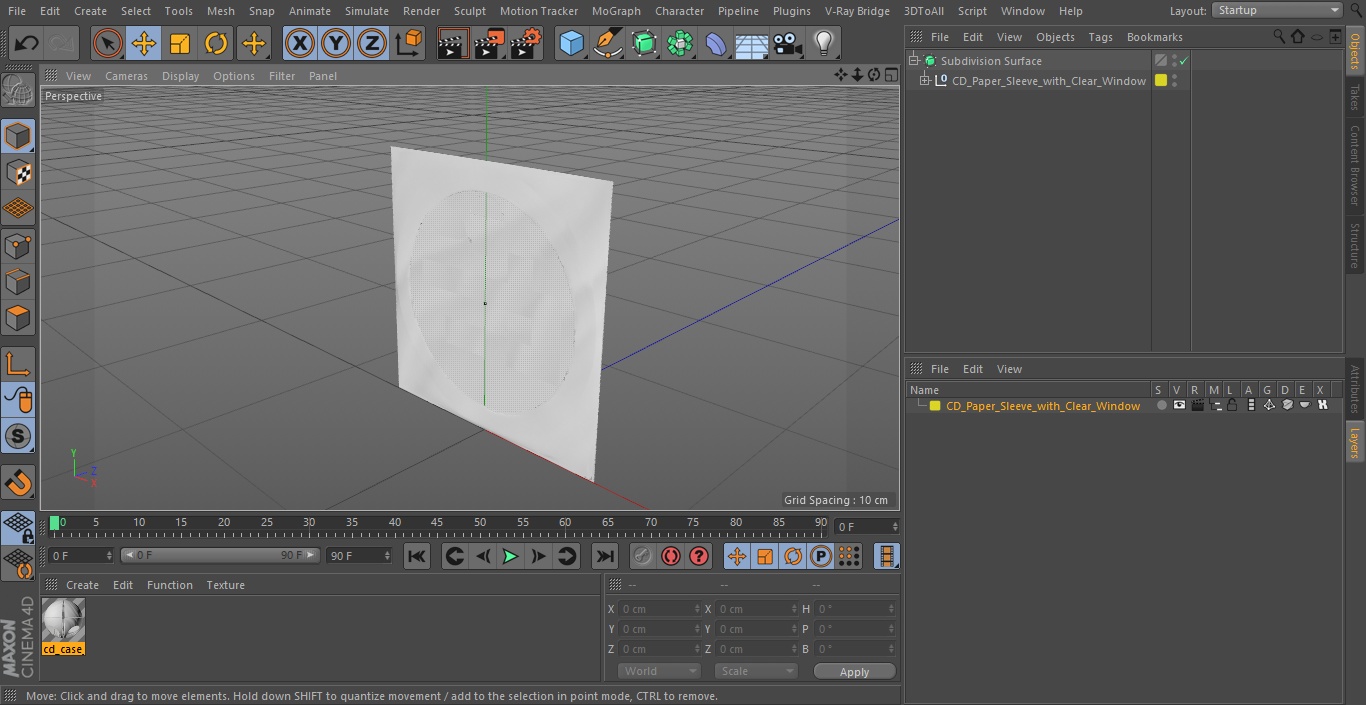The image size is (1366, 705).
Task: Open the MoGraph menu
Action: click(x=616, y=11)
